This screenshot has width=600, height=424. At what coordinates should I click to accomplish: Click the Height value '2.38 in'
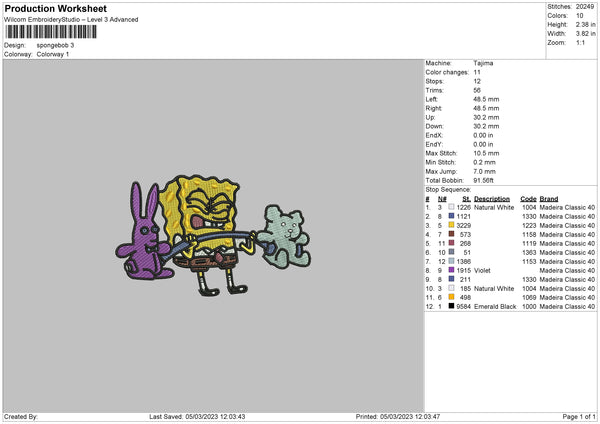click(585, 24)
